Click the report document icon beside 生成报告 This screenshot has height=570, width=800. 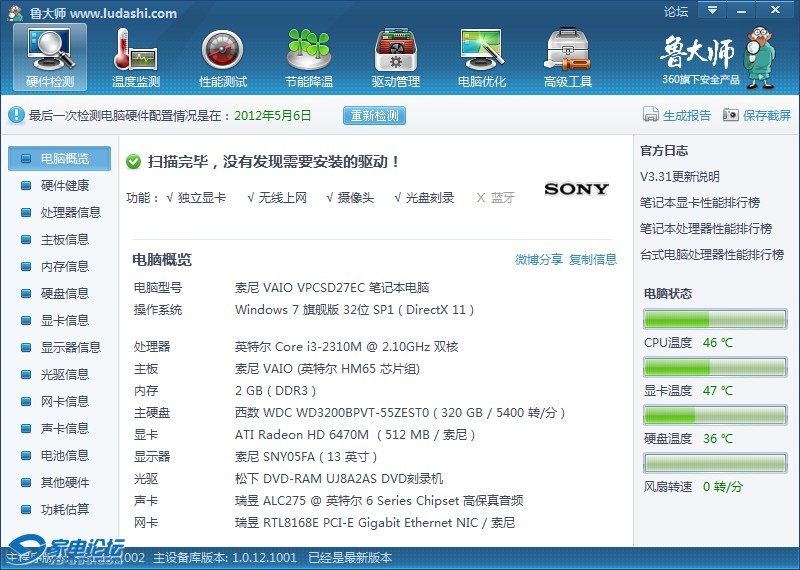pos(651,115)
